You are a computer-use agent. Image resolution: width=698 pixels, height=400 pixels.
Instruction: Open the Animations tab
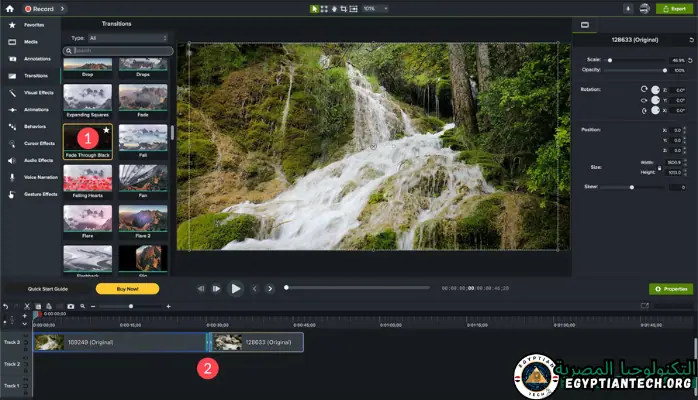tap(30, 109)
